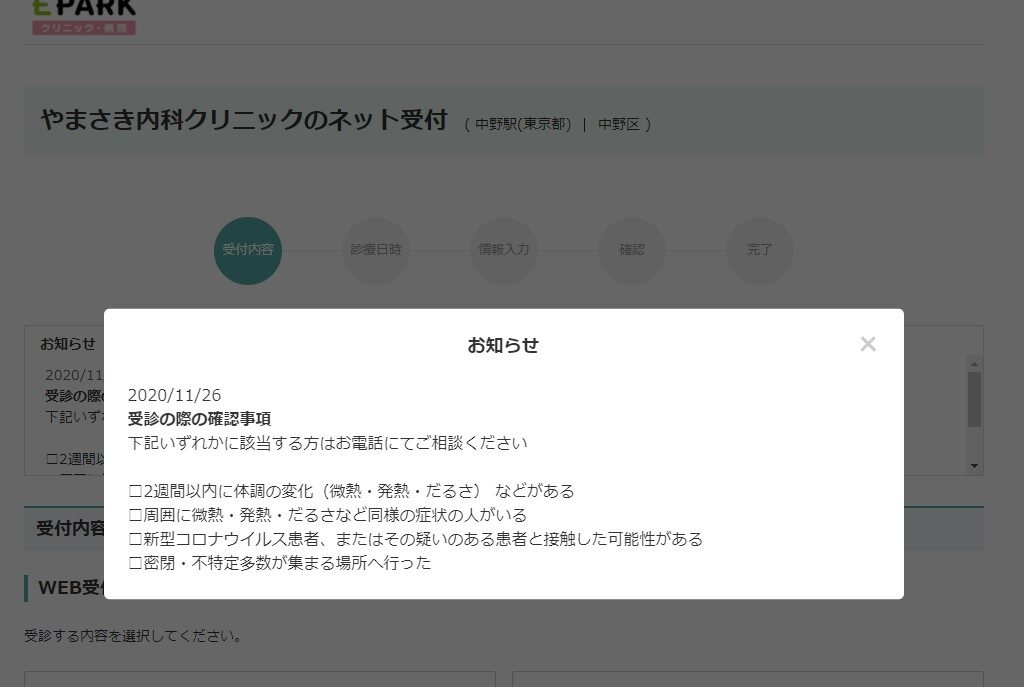Select the 受付内容 step circle

(x=248, y=250)
